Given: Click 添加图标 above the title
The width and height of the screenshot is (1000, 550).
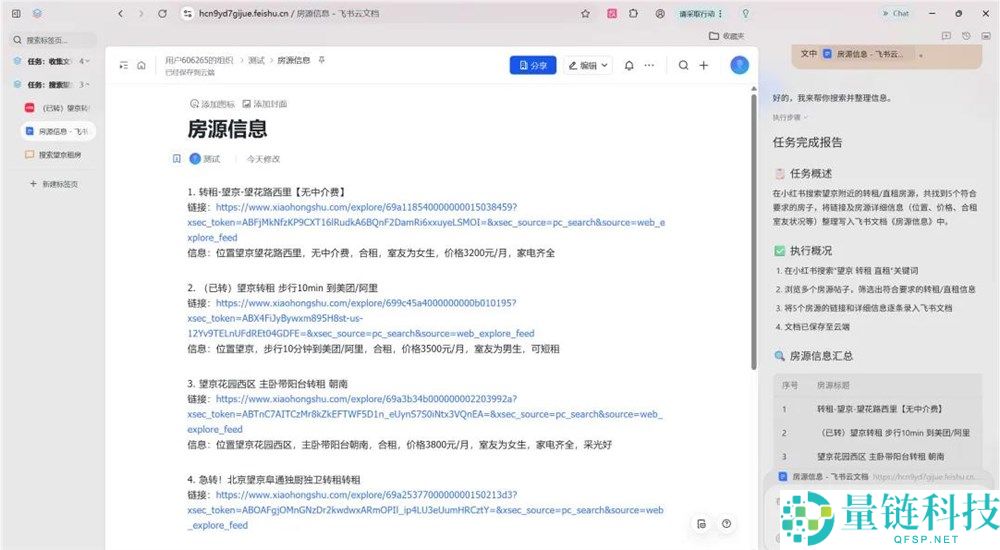Looking at the screenshot, I should click(212, 104).
